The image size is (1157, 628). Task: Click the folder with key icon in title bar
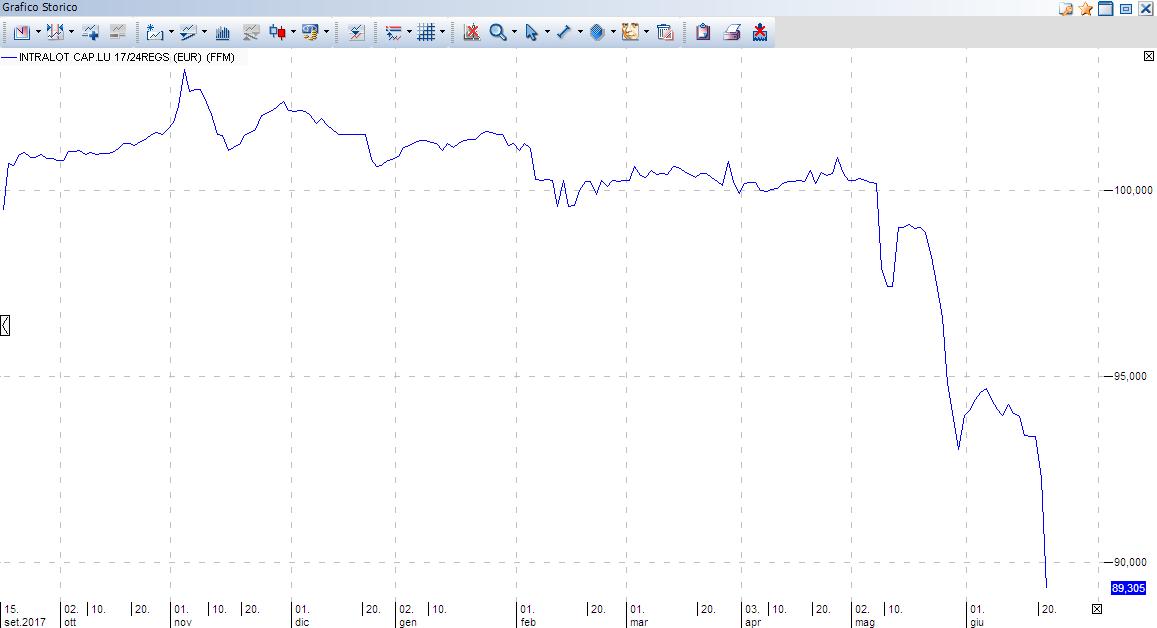click(x=1066, y=9)
